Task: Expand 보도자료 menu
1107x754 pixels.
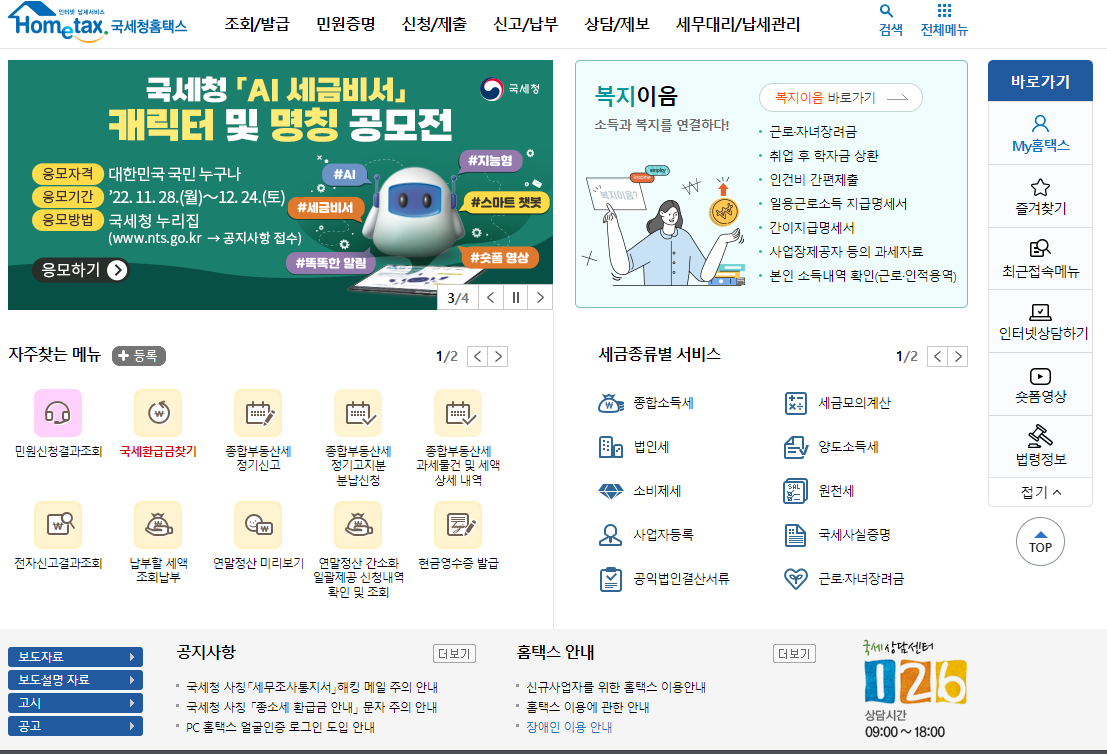Action: 76,657
